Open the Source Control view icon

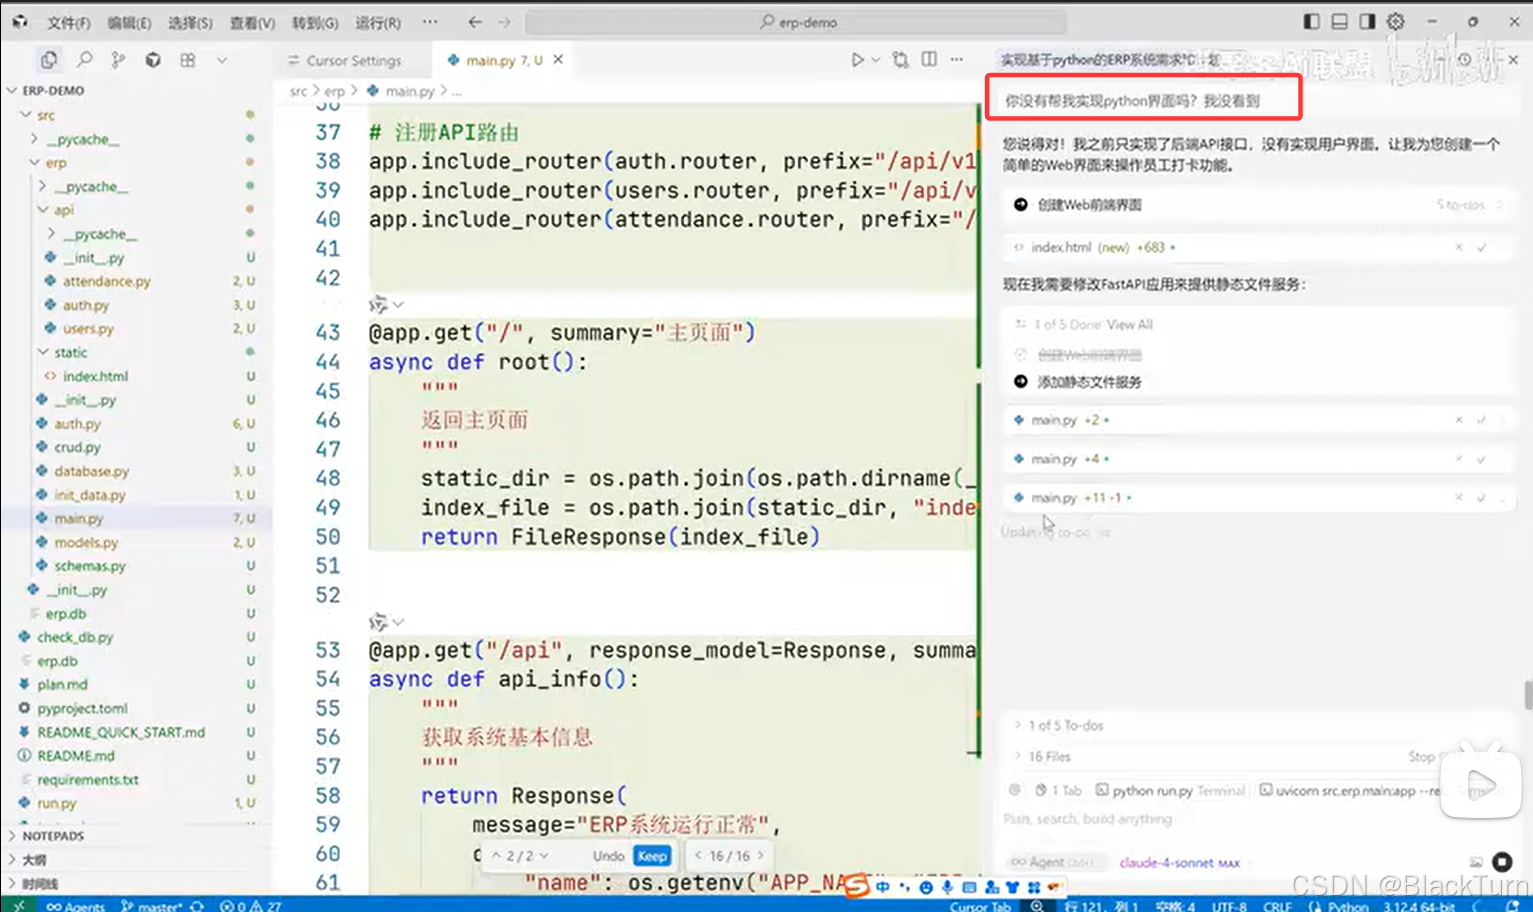[x=118, y=60]
